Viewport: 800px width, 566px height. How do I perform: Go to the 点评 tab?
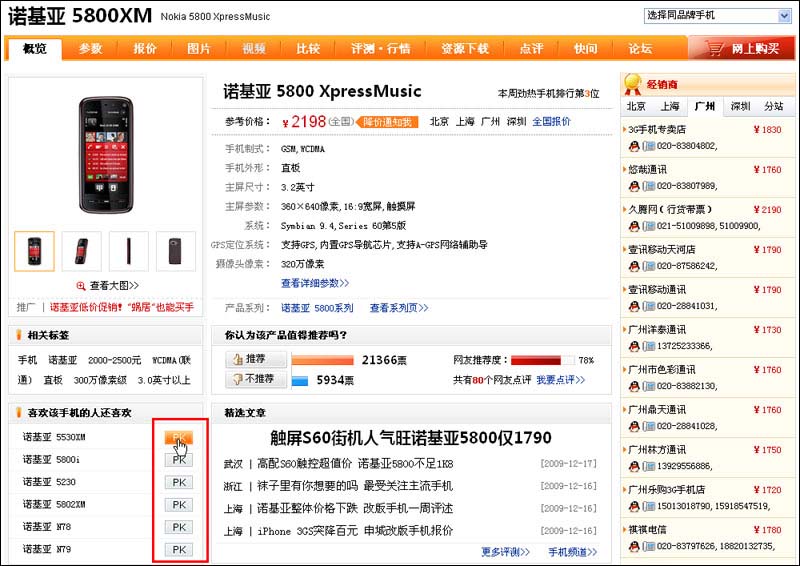(531, 48)
